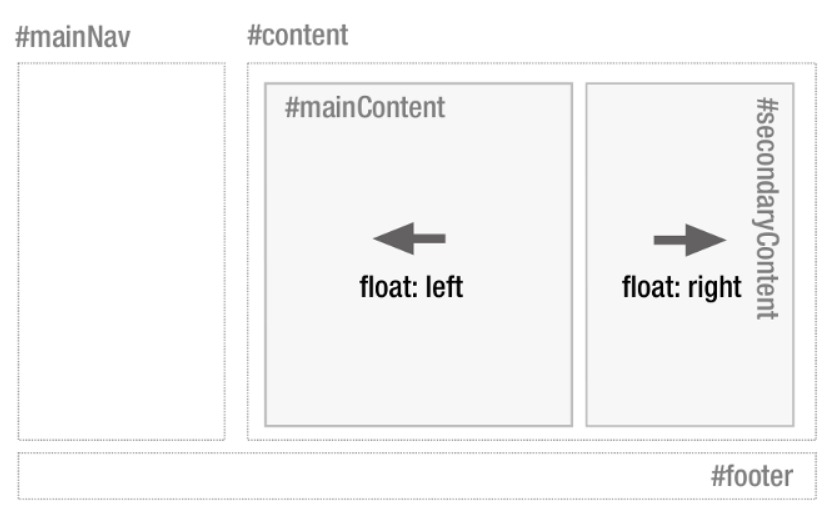The image size is (831, 514).
Task: Select the #footer label text
Action: [751, 477]
